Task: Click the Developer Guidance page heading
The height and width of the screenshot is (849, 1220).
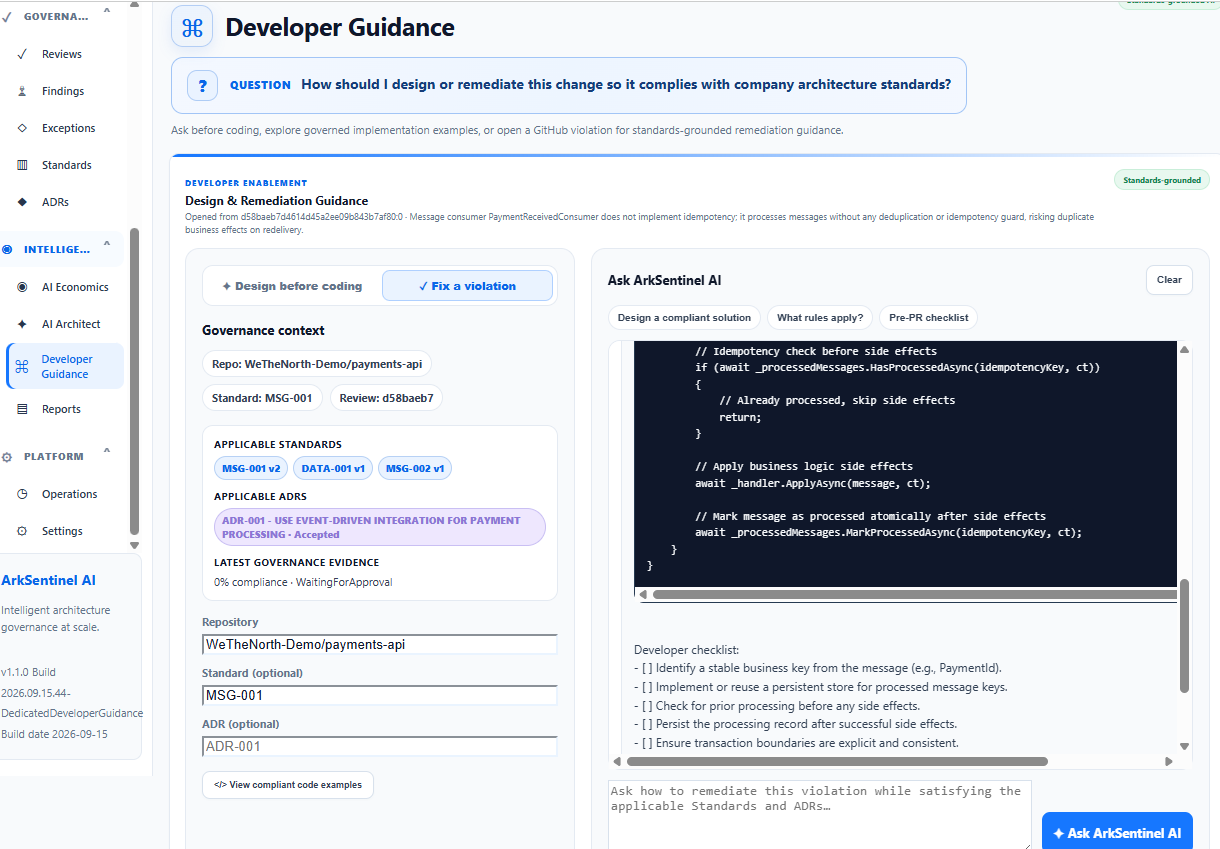Action: [340, 27]
